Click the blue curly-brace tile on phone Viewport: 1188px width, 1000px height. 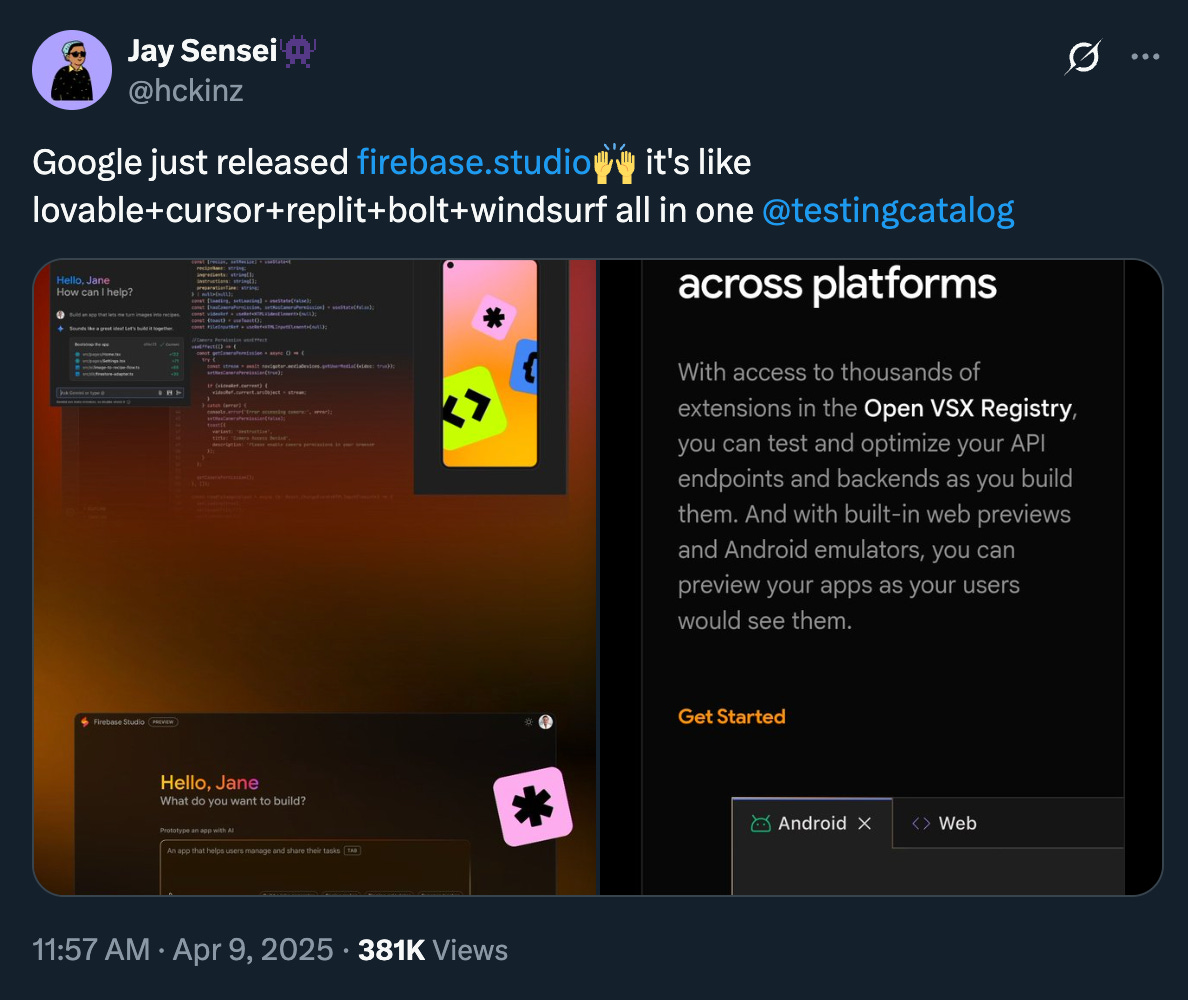525,367
